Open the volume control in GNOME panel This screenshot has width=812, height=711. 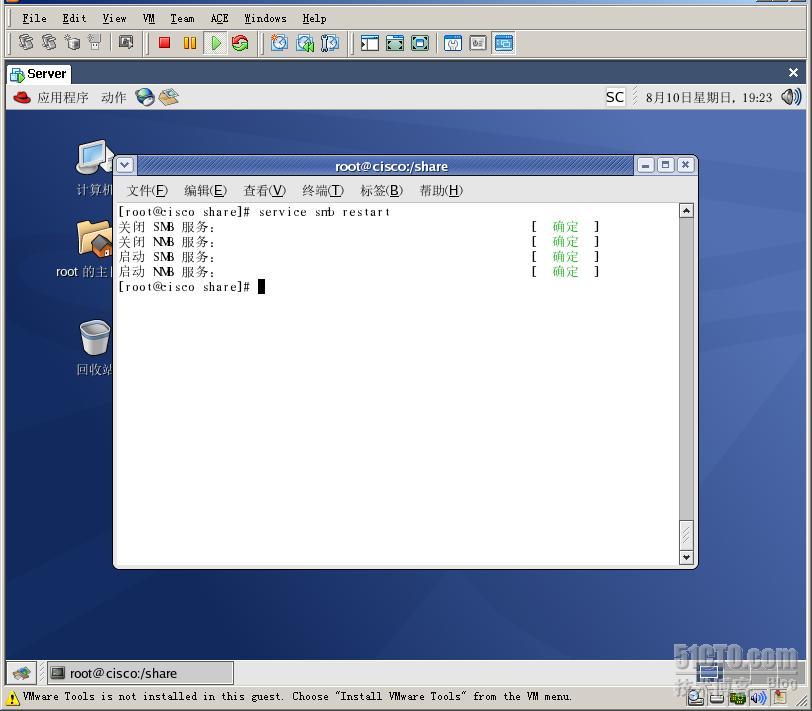tap(791, 97)
